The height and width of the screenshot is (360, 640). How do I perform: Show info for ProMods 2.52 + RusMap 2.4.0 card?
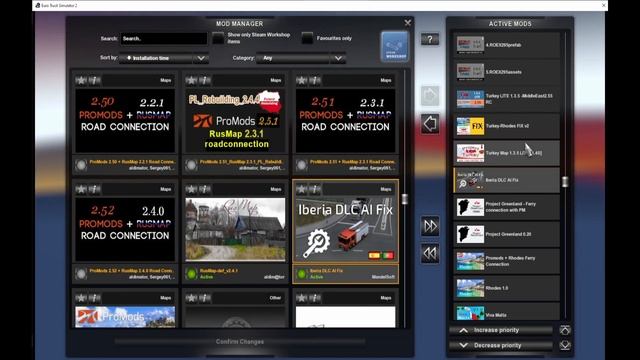[95, 189]
